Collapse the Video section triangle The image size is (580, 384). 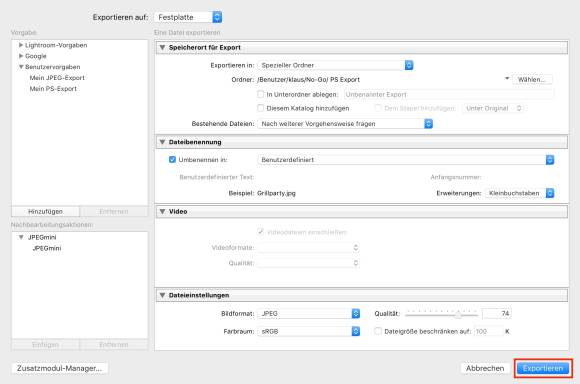pyautogui.click(x=162, y=212)
